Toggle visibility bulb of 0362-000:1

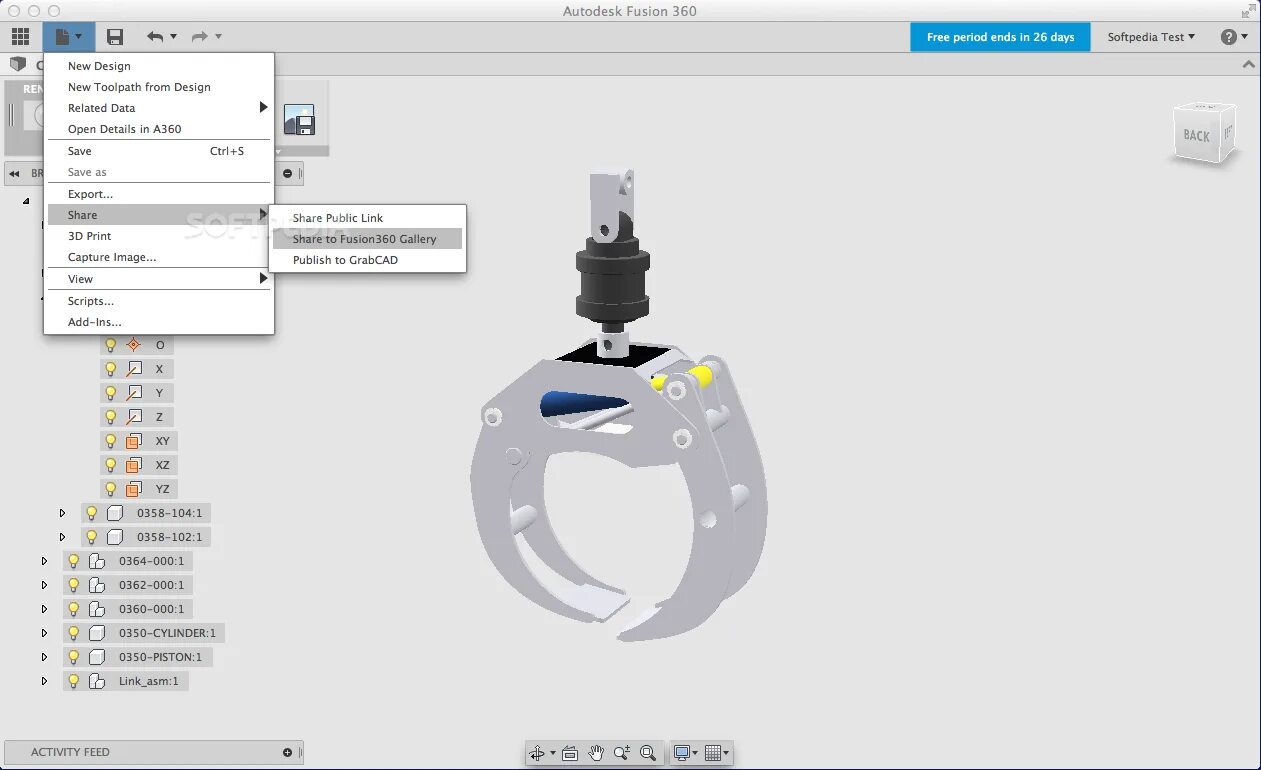pyautogui.click(x=74, y=585)
